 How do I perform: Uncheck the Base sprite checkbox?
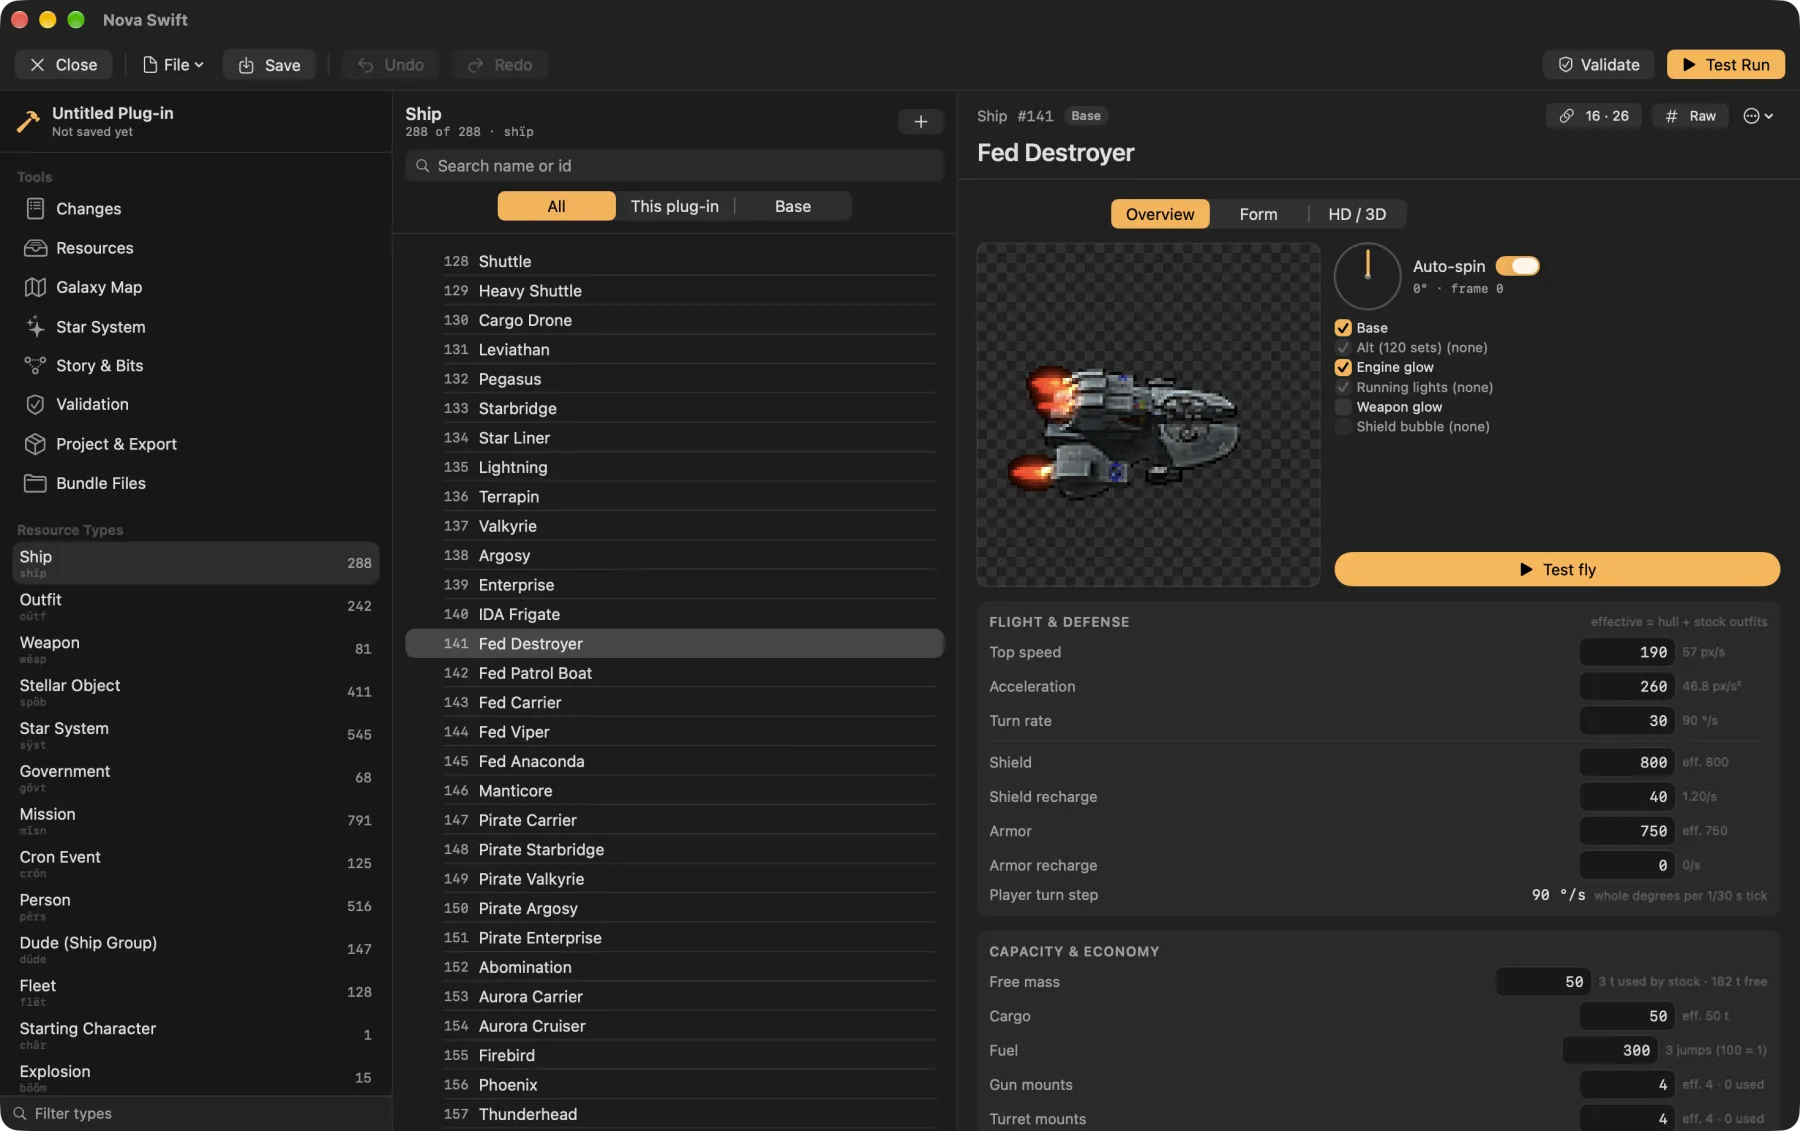click(x=1343, y=328)
